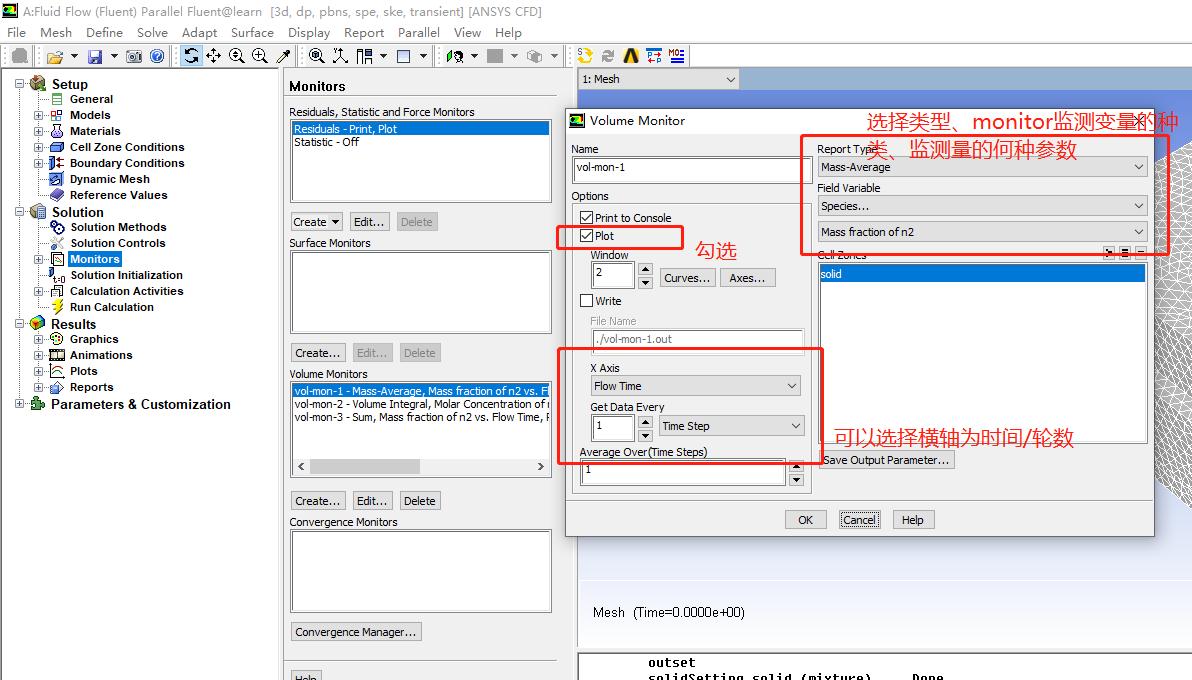
Task: Click the blue help question mark icon
Action: click(157, 56)
